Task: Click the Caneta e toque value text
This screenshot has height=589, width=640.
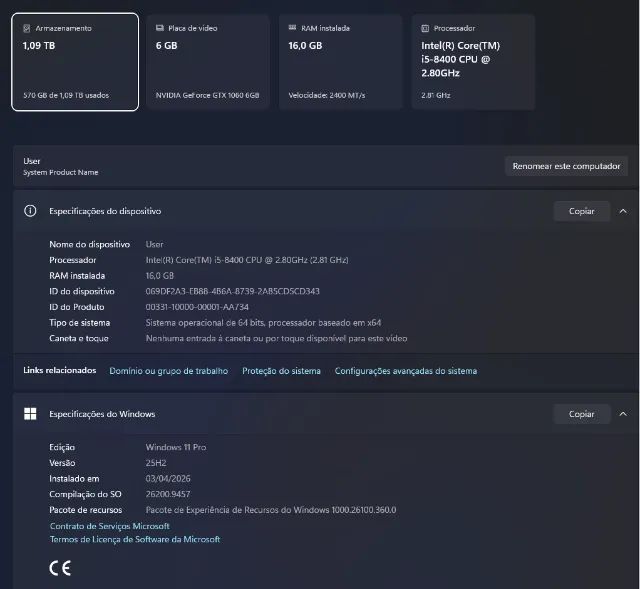Action: pos(276,338)
